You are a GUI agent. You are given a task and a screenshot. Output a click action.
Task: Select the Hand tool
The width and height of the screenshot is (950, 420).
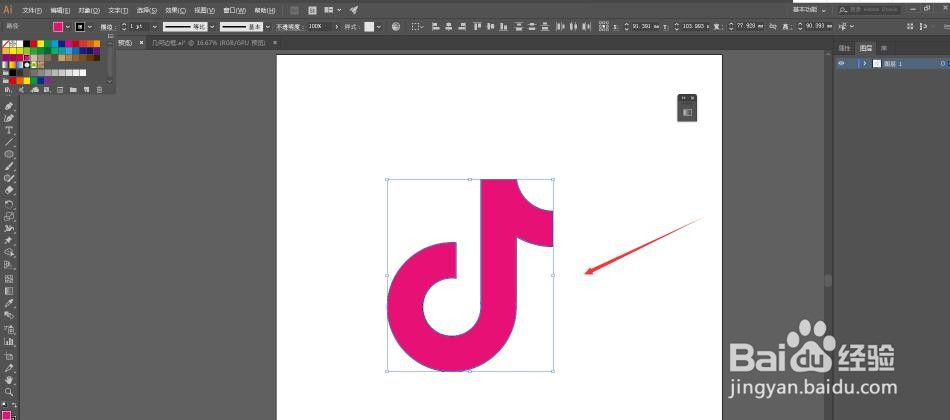[8, 380]
